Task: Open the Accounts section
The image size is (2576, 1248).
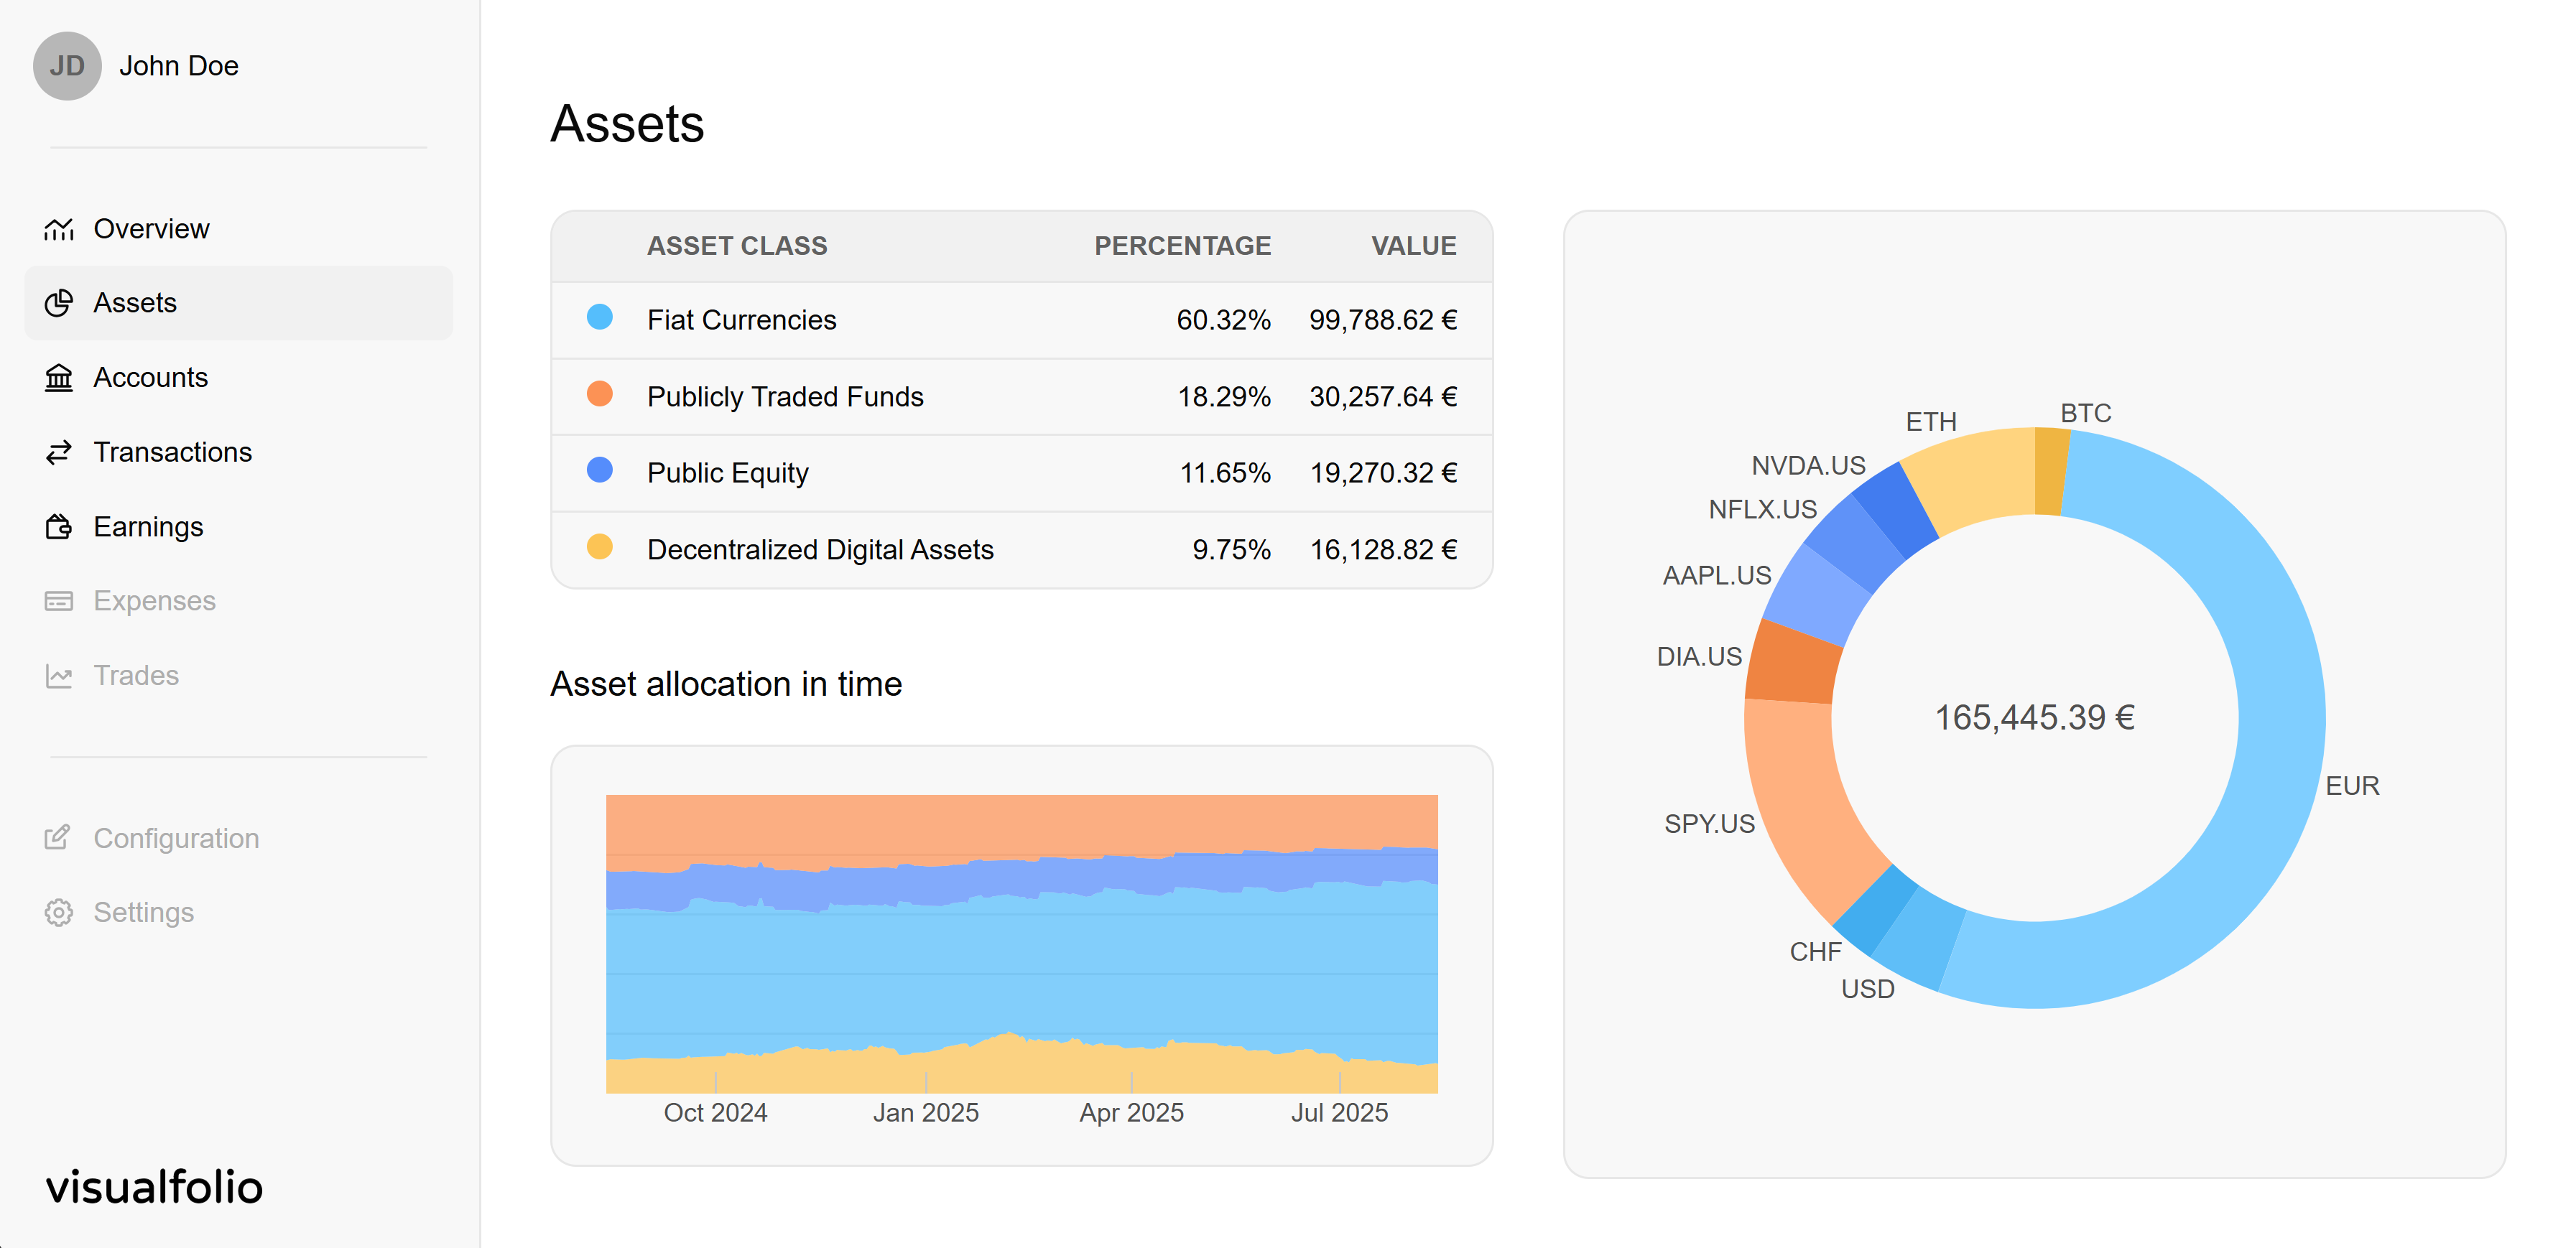Action: click(x=150, y=377)
